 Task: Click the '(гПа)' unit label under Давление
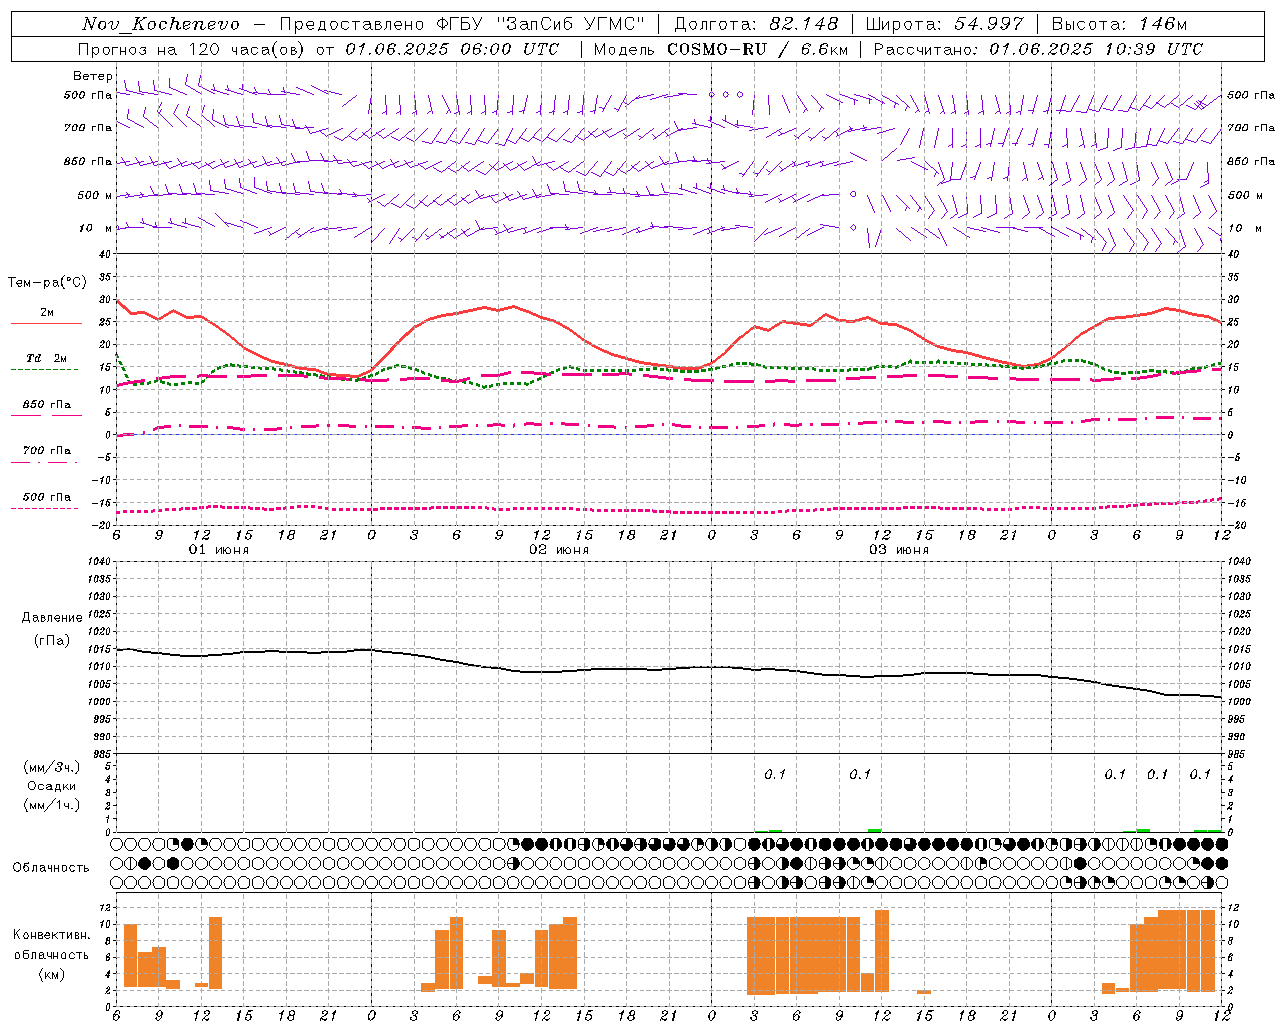pos(52,641)
